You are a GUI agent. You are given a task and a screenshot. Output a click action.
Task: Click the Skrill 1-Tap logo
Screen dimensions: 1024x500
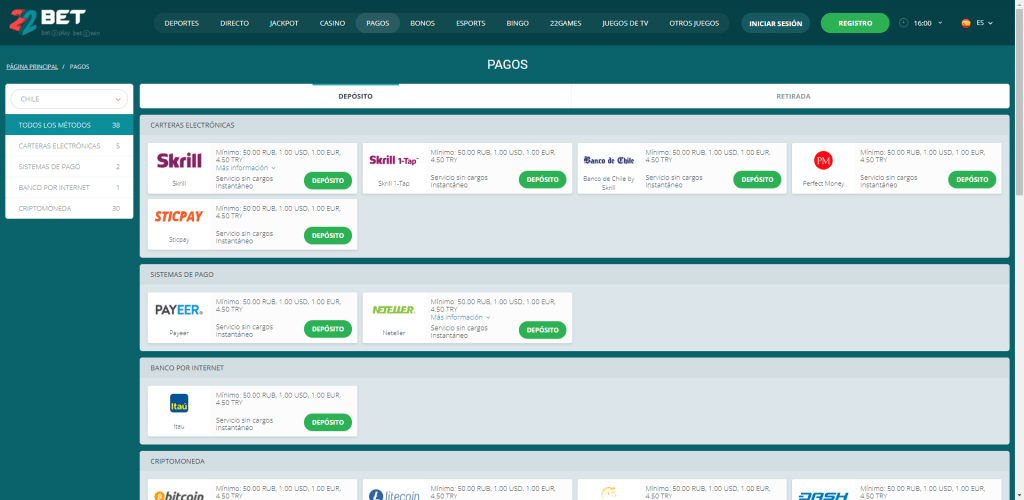click(393, 161)
